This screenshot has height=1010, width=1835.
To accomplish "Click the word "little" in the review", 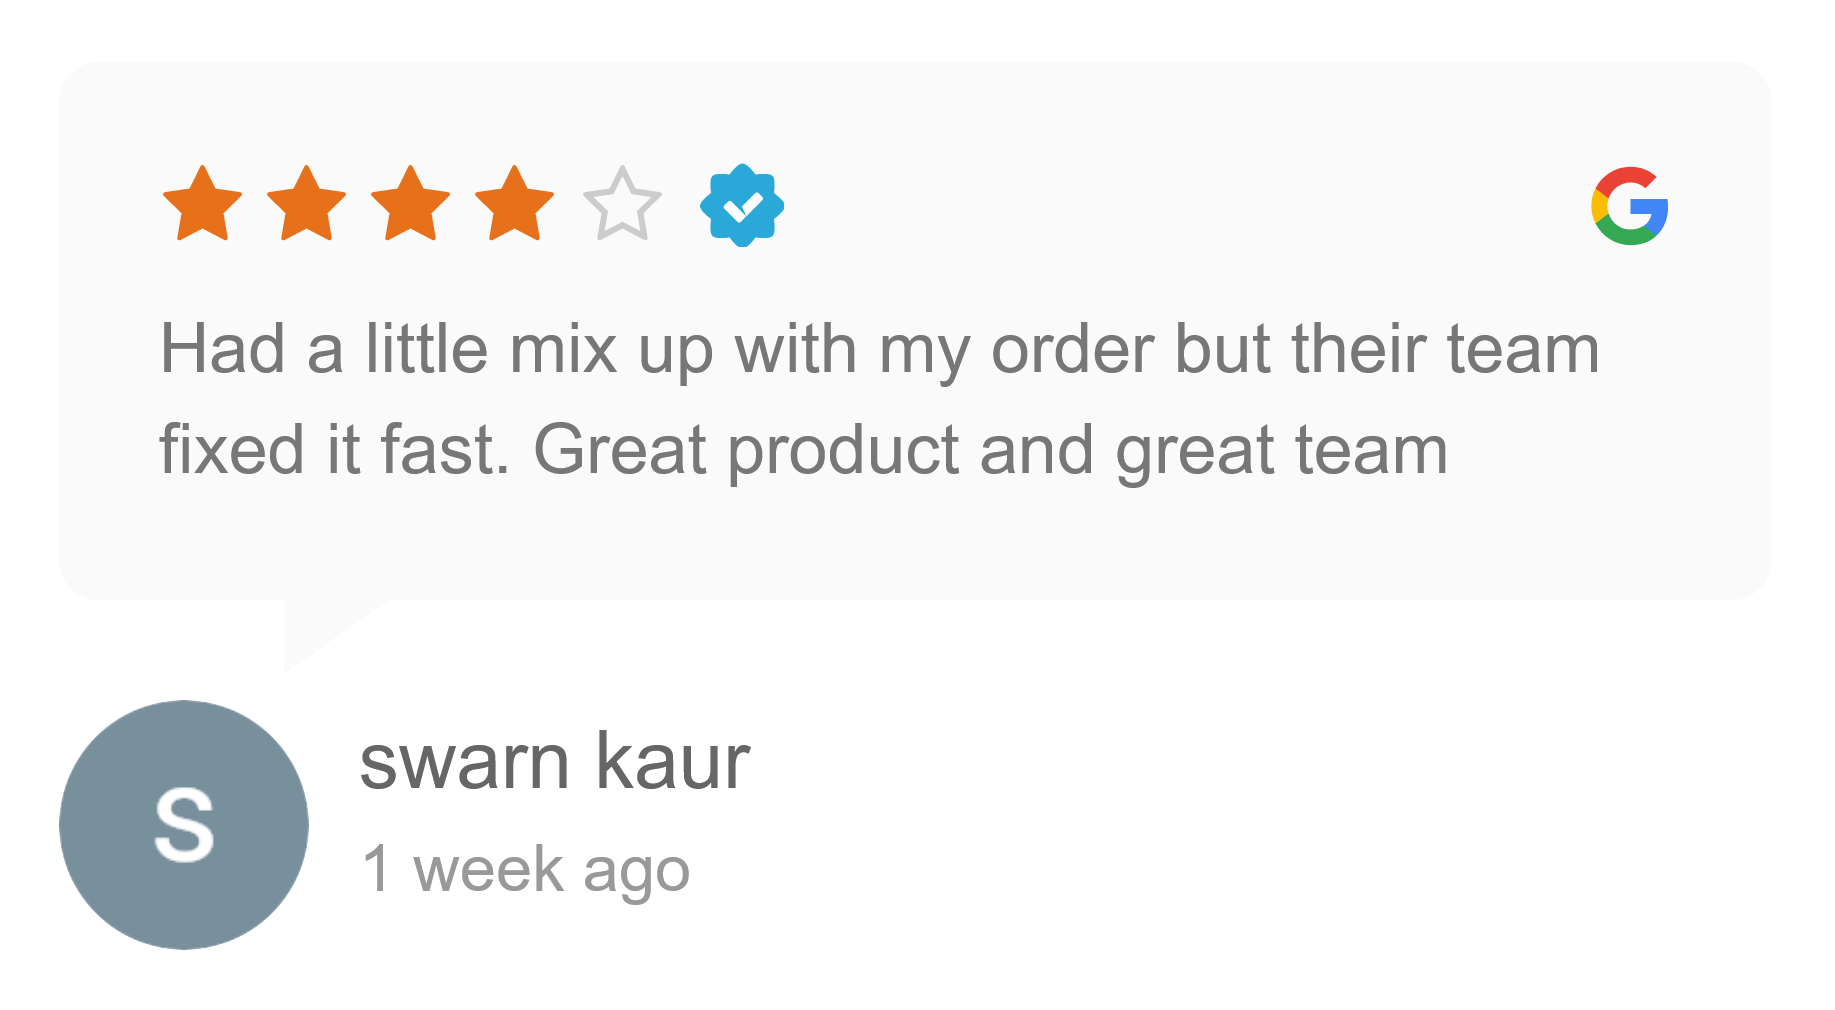I will [x=426, y=350].
